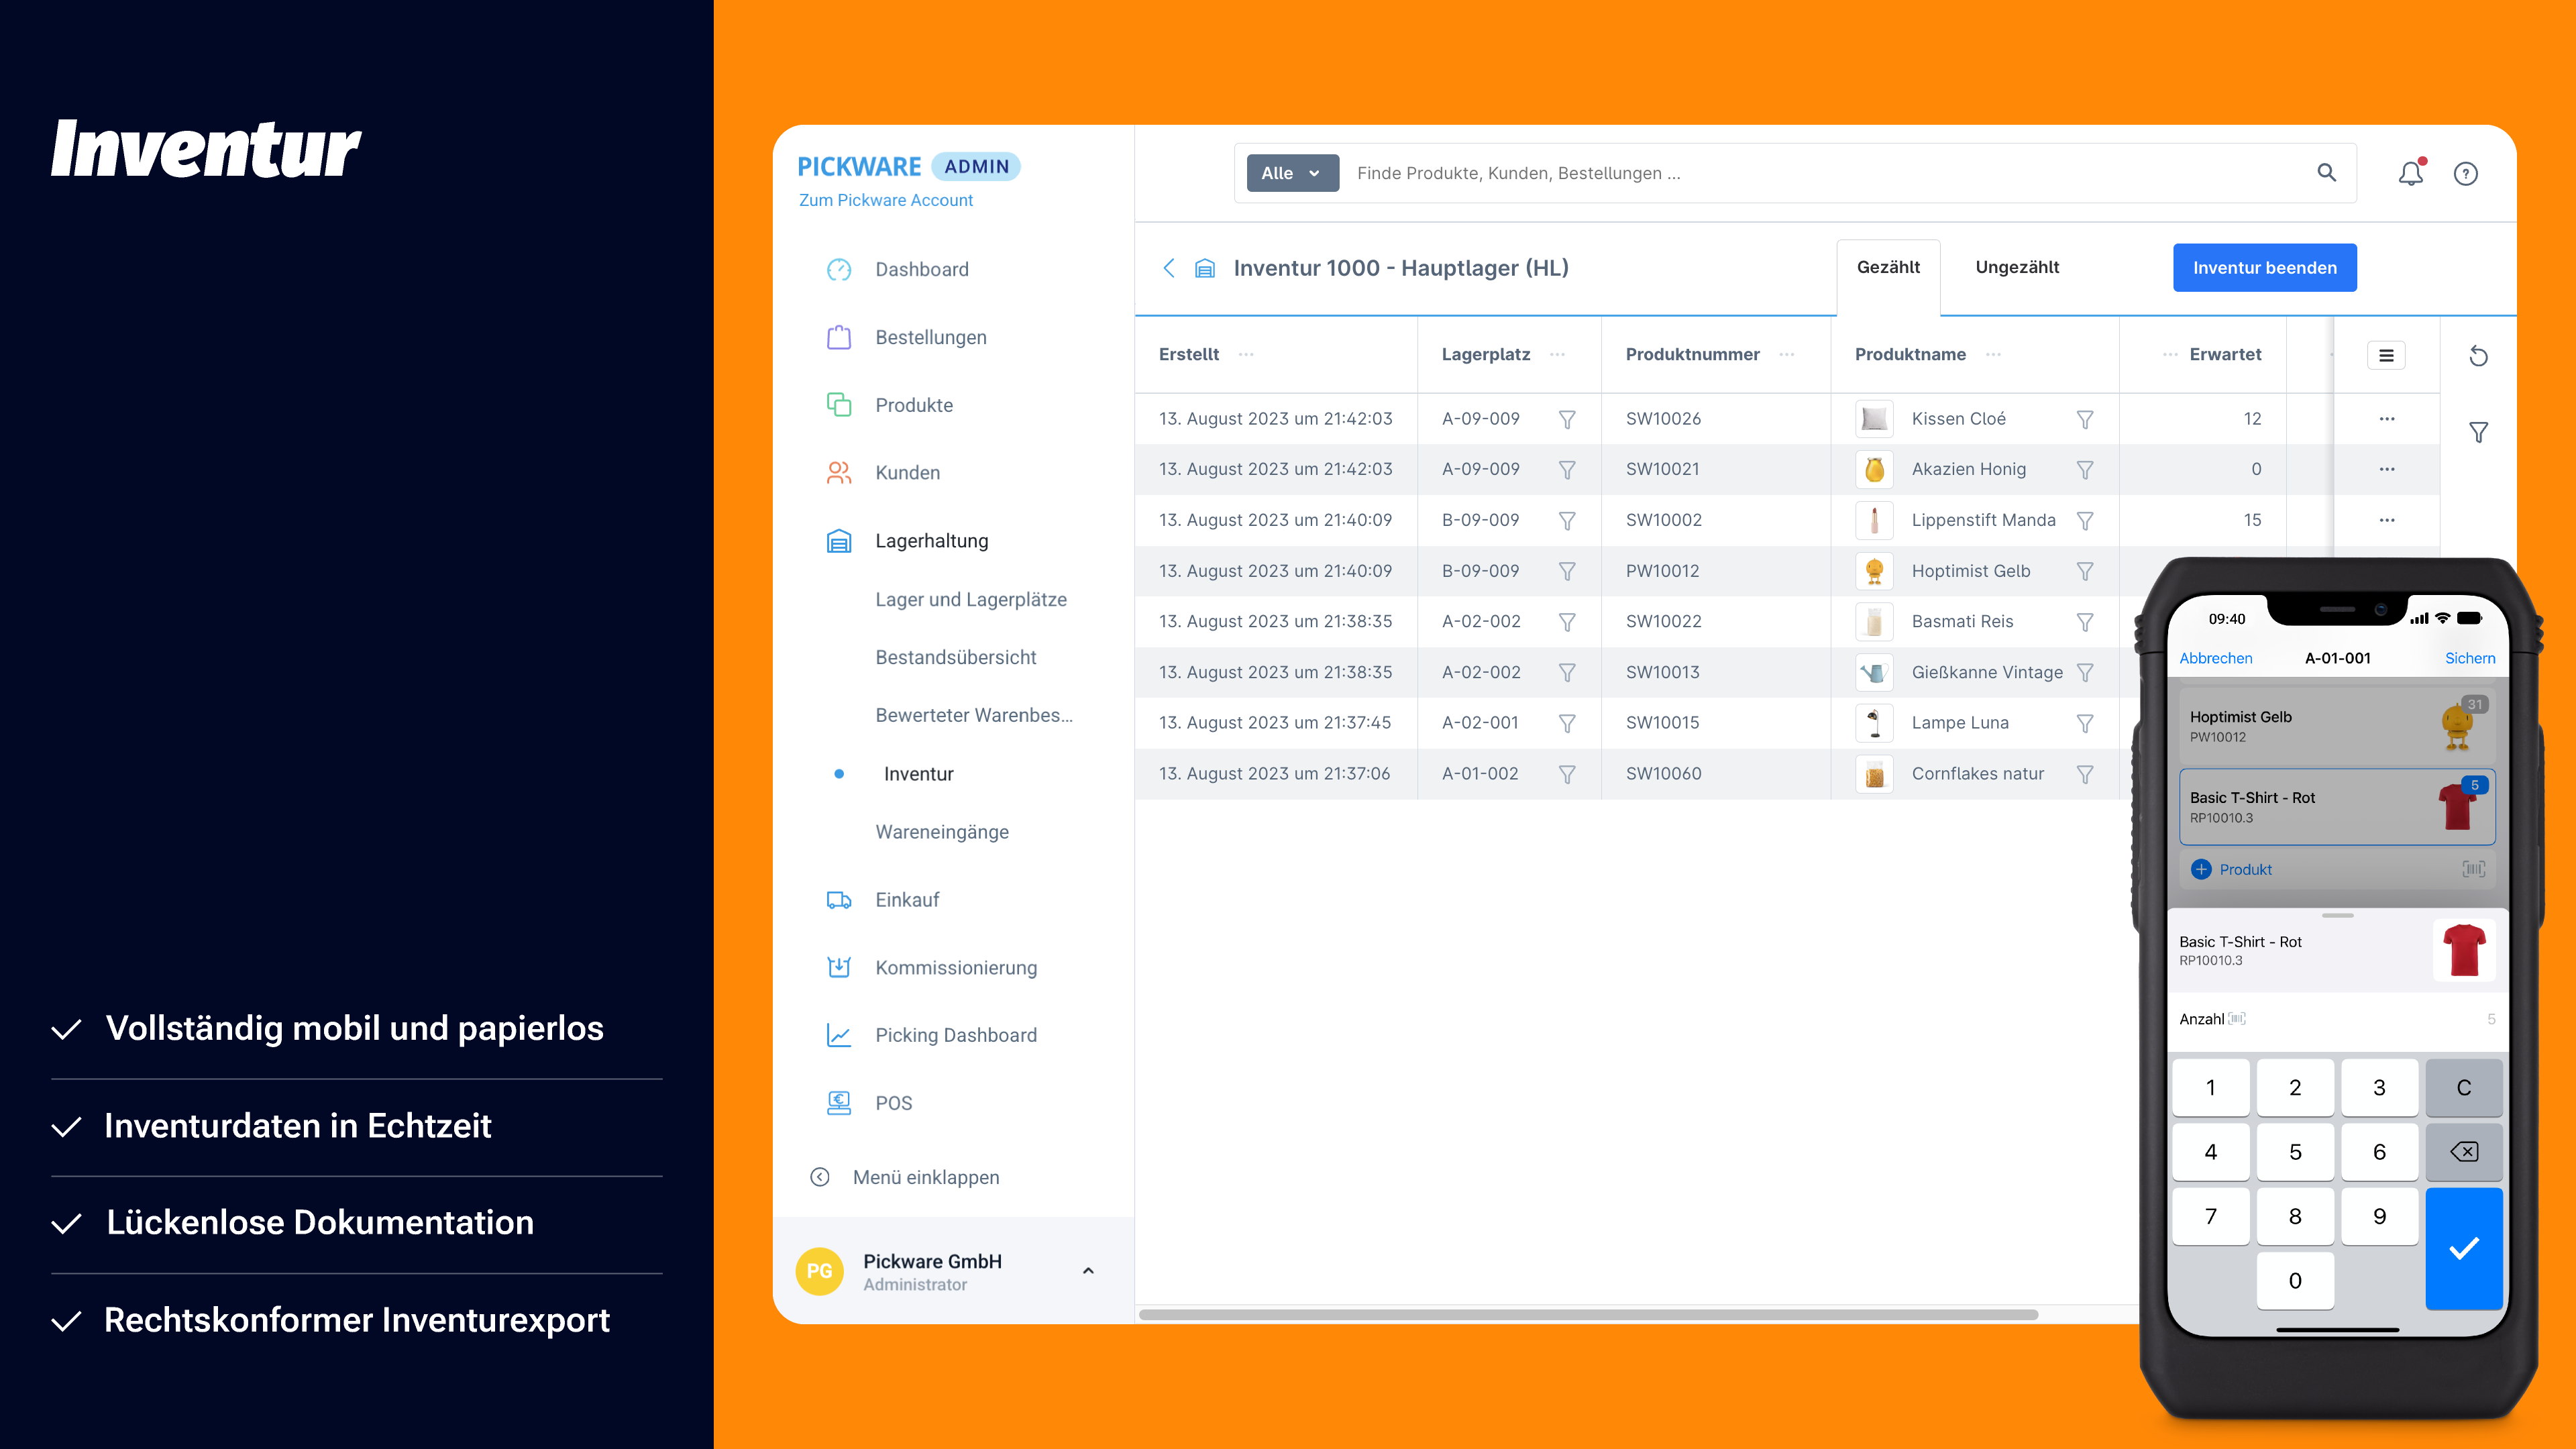Filter by product name Kissen Cloé
The image size is (2576, 1449).
[x=2085, y=419]
